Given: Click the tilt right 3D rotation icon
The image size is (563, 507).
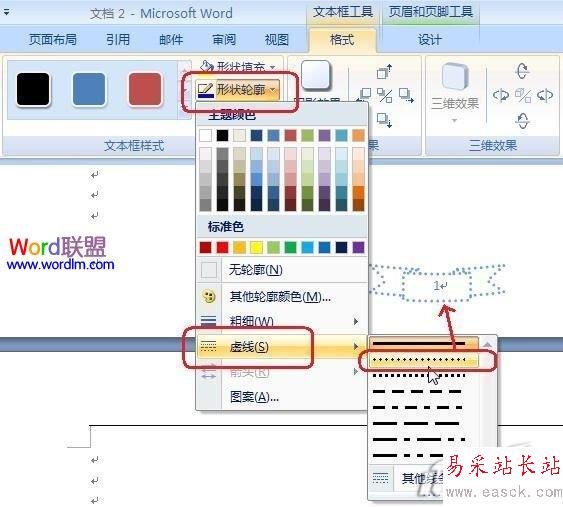Looking at the screenshot, I should [x=545, y=96].
